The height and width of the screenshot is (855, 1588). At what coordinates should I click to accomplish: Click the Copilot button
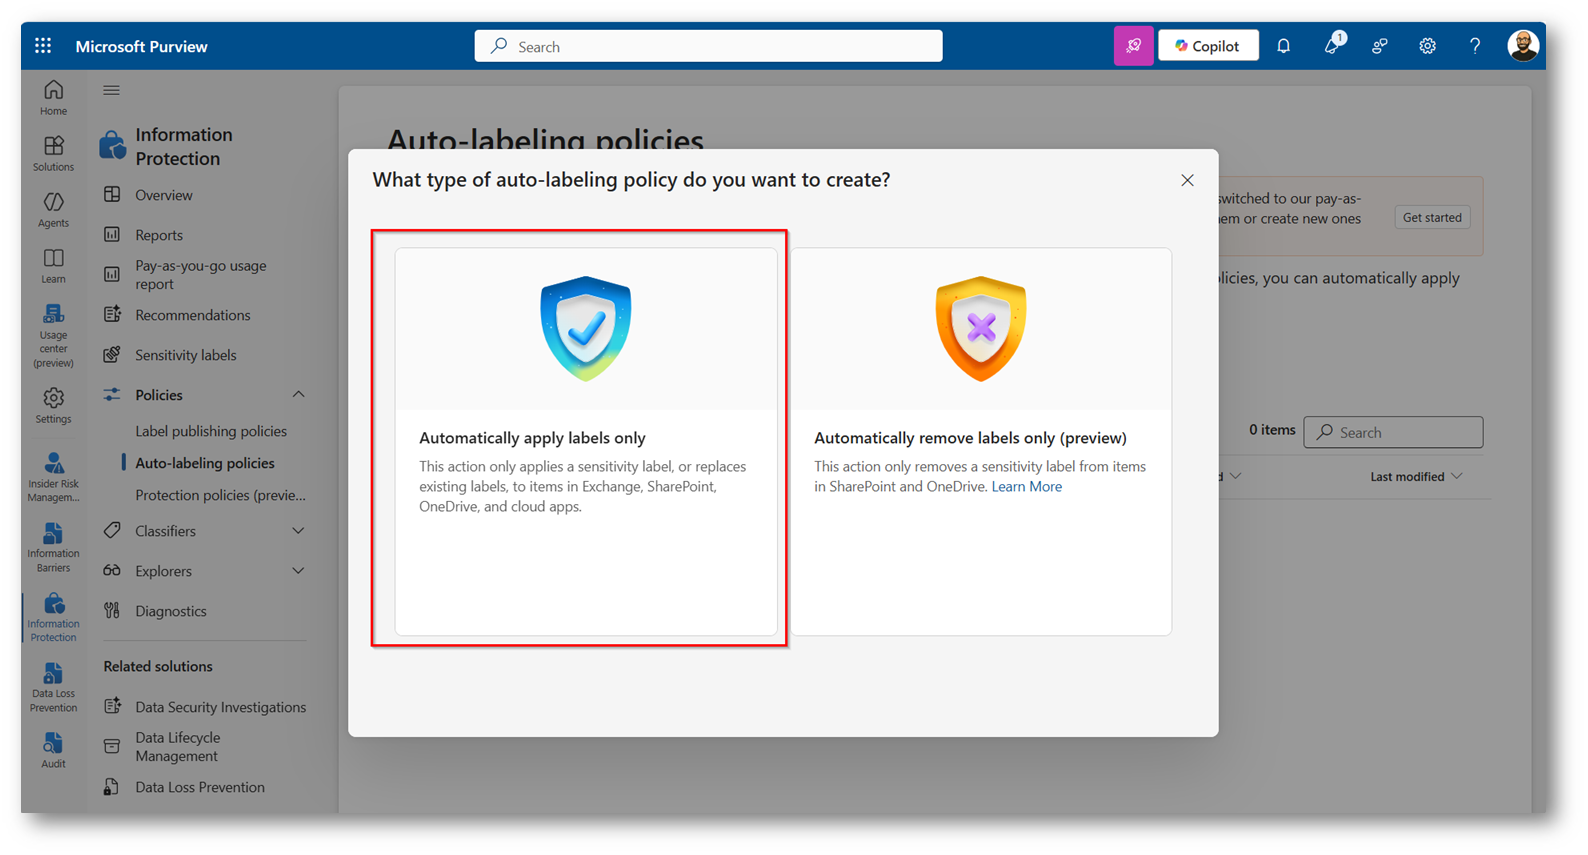pos(1207,46)
